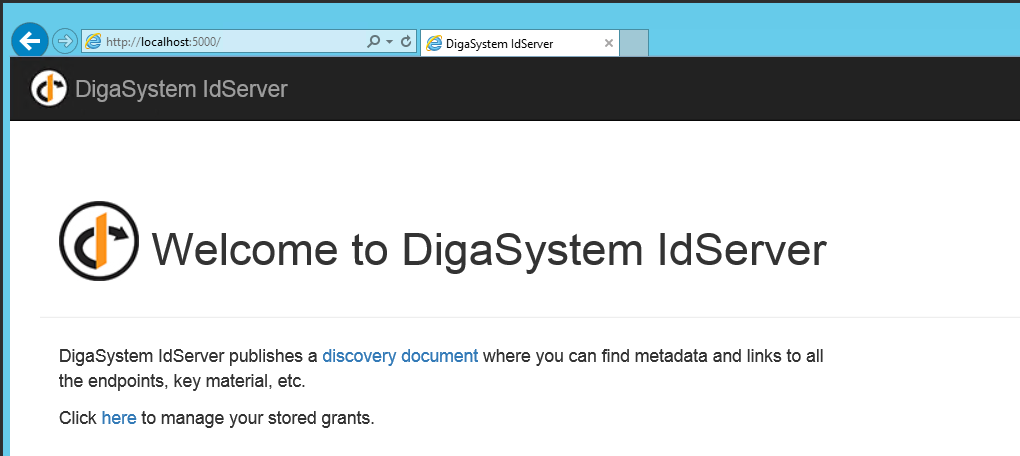Click the Welcome to DigaSystem IdServer heading

489,249
